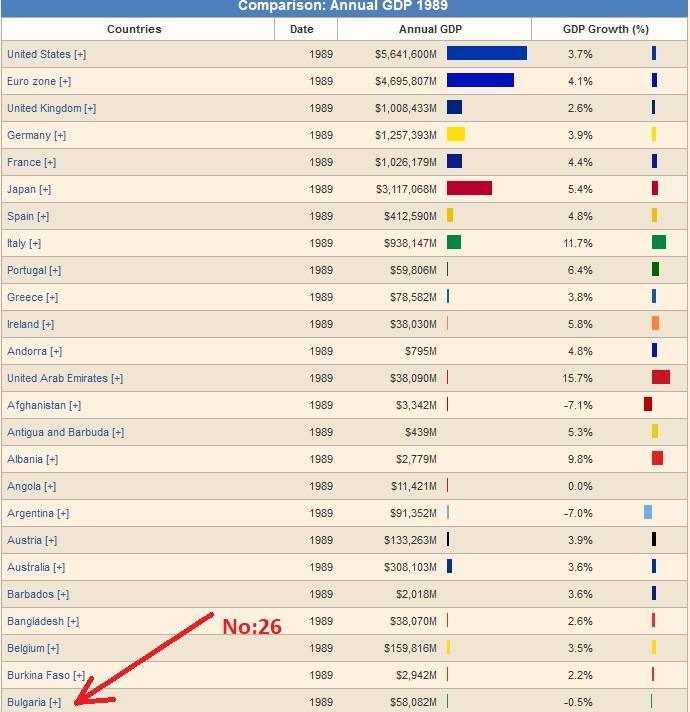Click Japan's red GDP bar
This screenshot has height=712, width=690.
469,188
